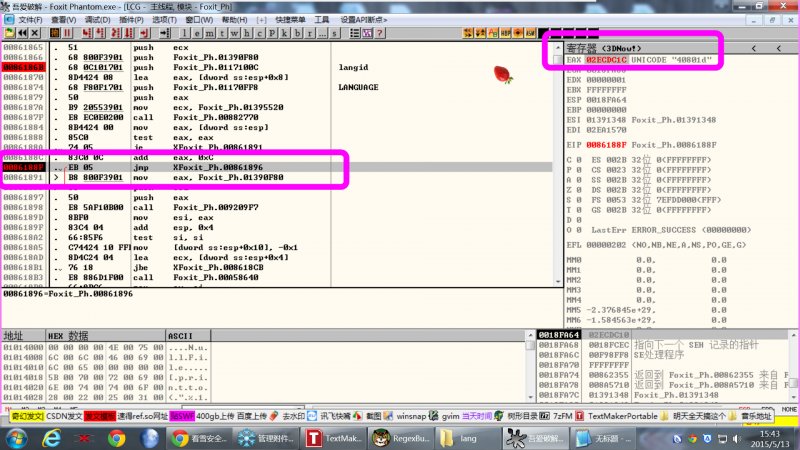Click the disassembly pane scroll down arrow
This screenshot has height=450, width=800.
click(558, 281)
